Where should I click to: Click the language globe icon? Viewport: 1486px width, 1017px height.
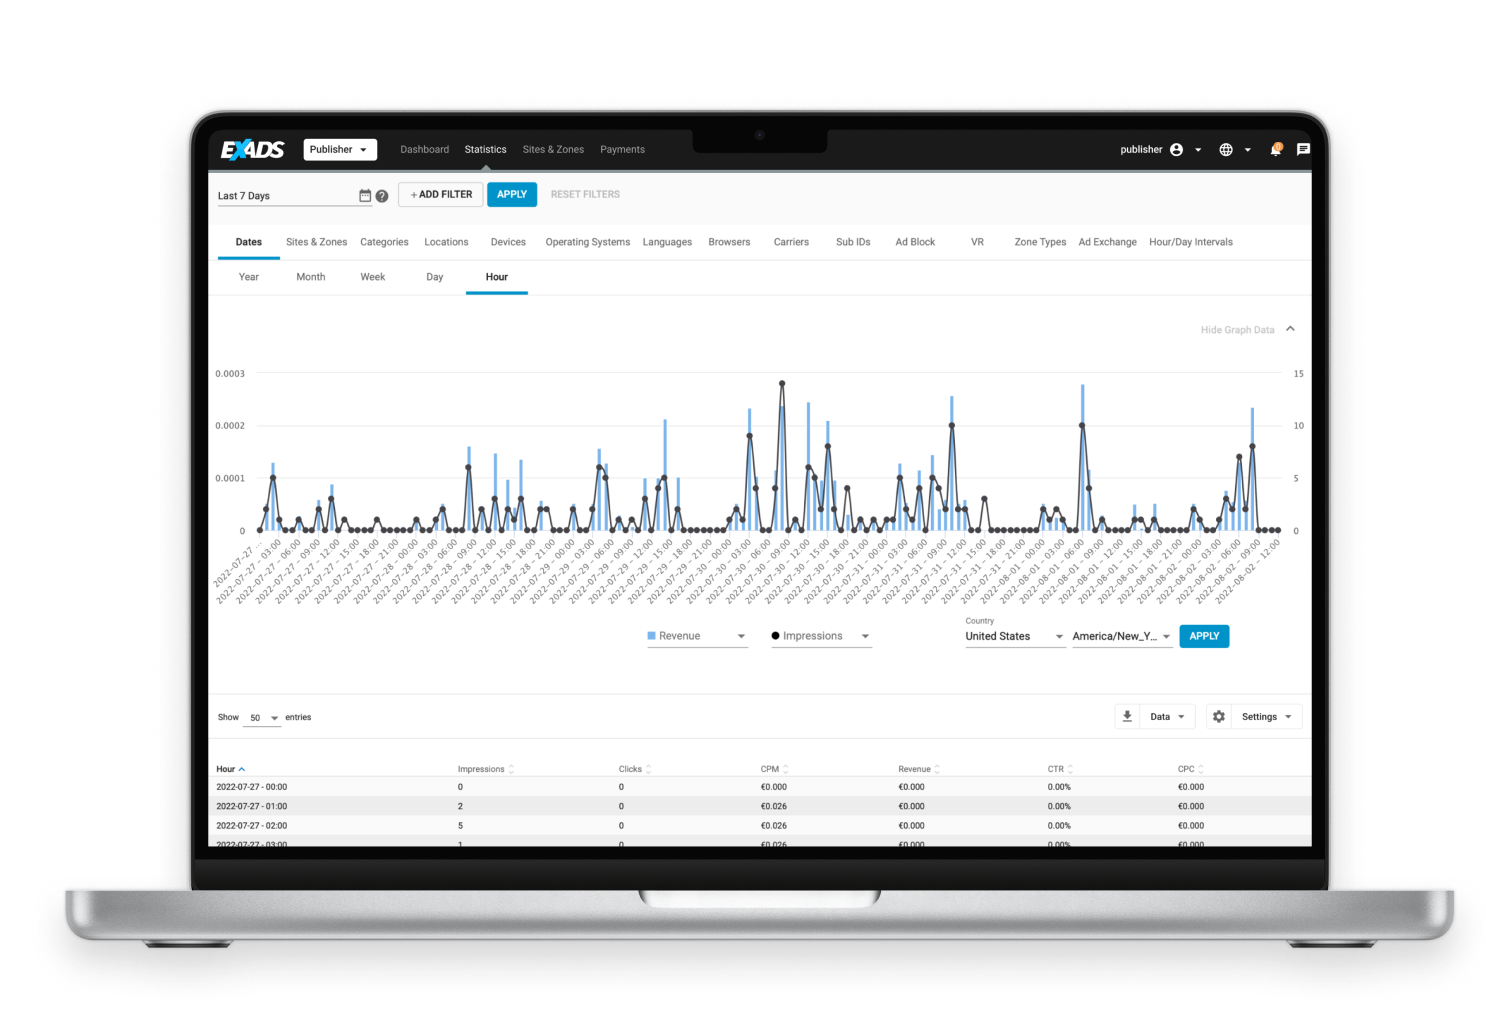[x=1225, y=149]
